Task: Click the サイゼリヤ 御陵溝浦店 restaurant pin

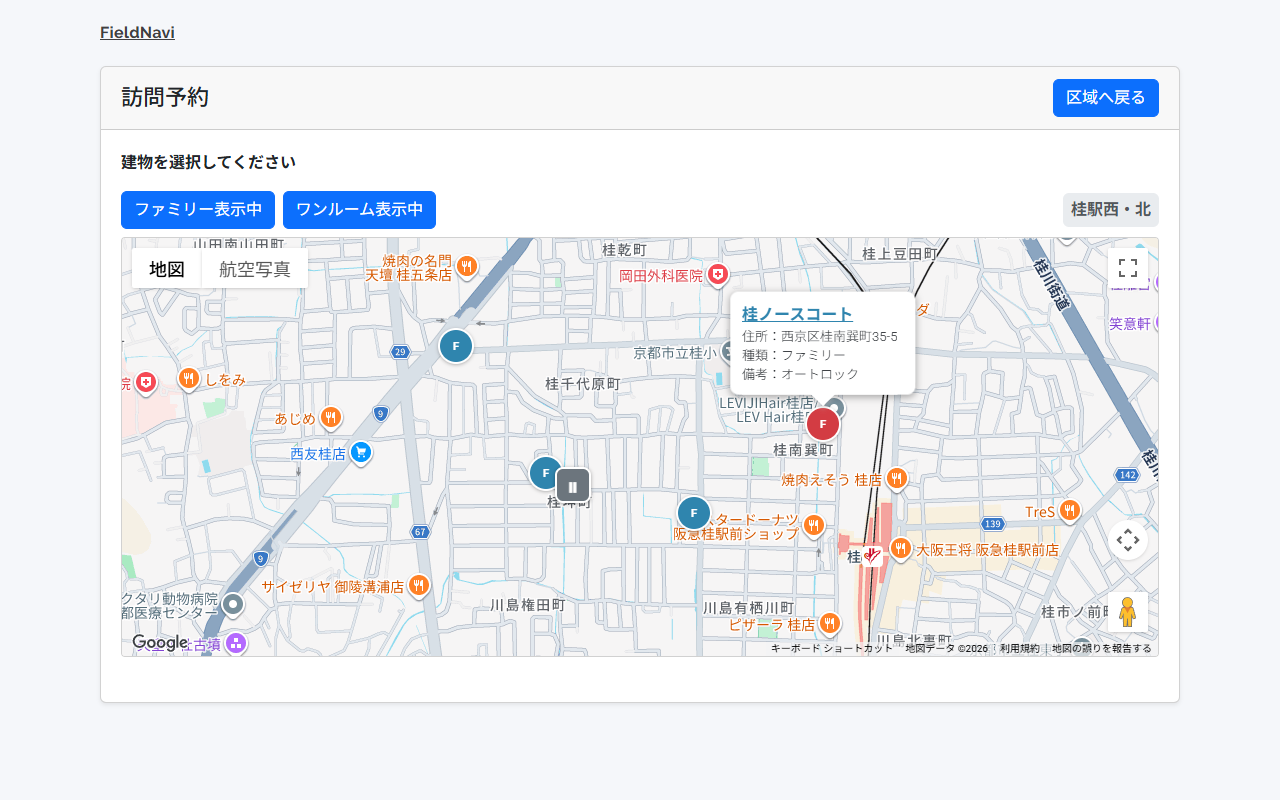Action: click(x=418, y=585)
